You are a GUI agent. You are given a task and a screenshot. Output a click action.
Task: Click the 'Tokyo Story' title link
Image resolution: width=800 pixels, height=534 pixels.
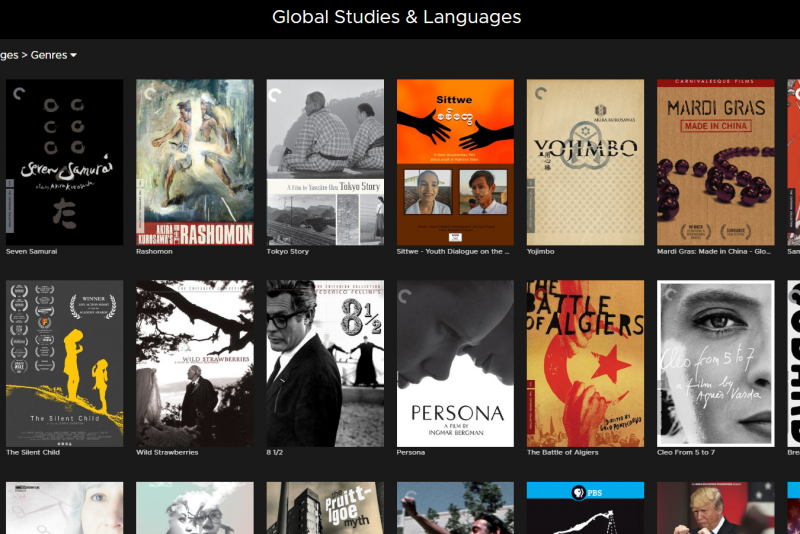click(x=288, y=251)
